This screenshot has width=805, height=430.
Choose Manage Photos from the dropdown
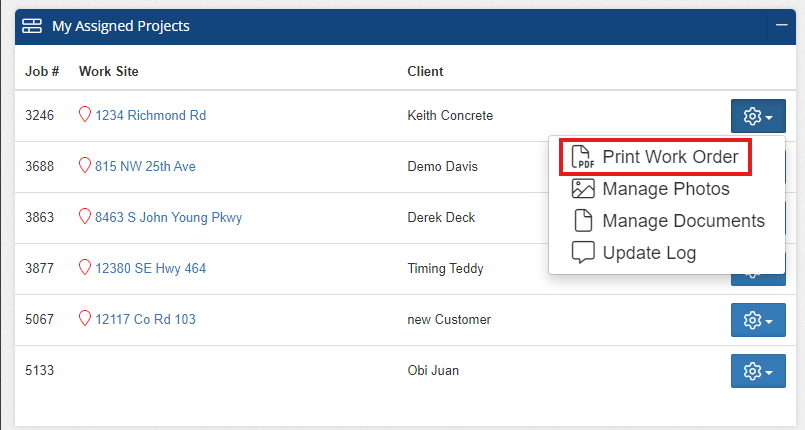click(666, 189)
